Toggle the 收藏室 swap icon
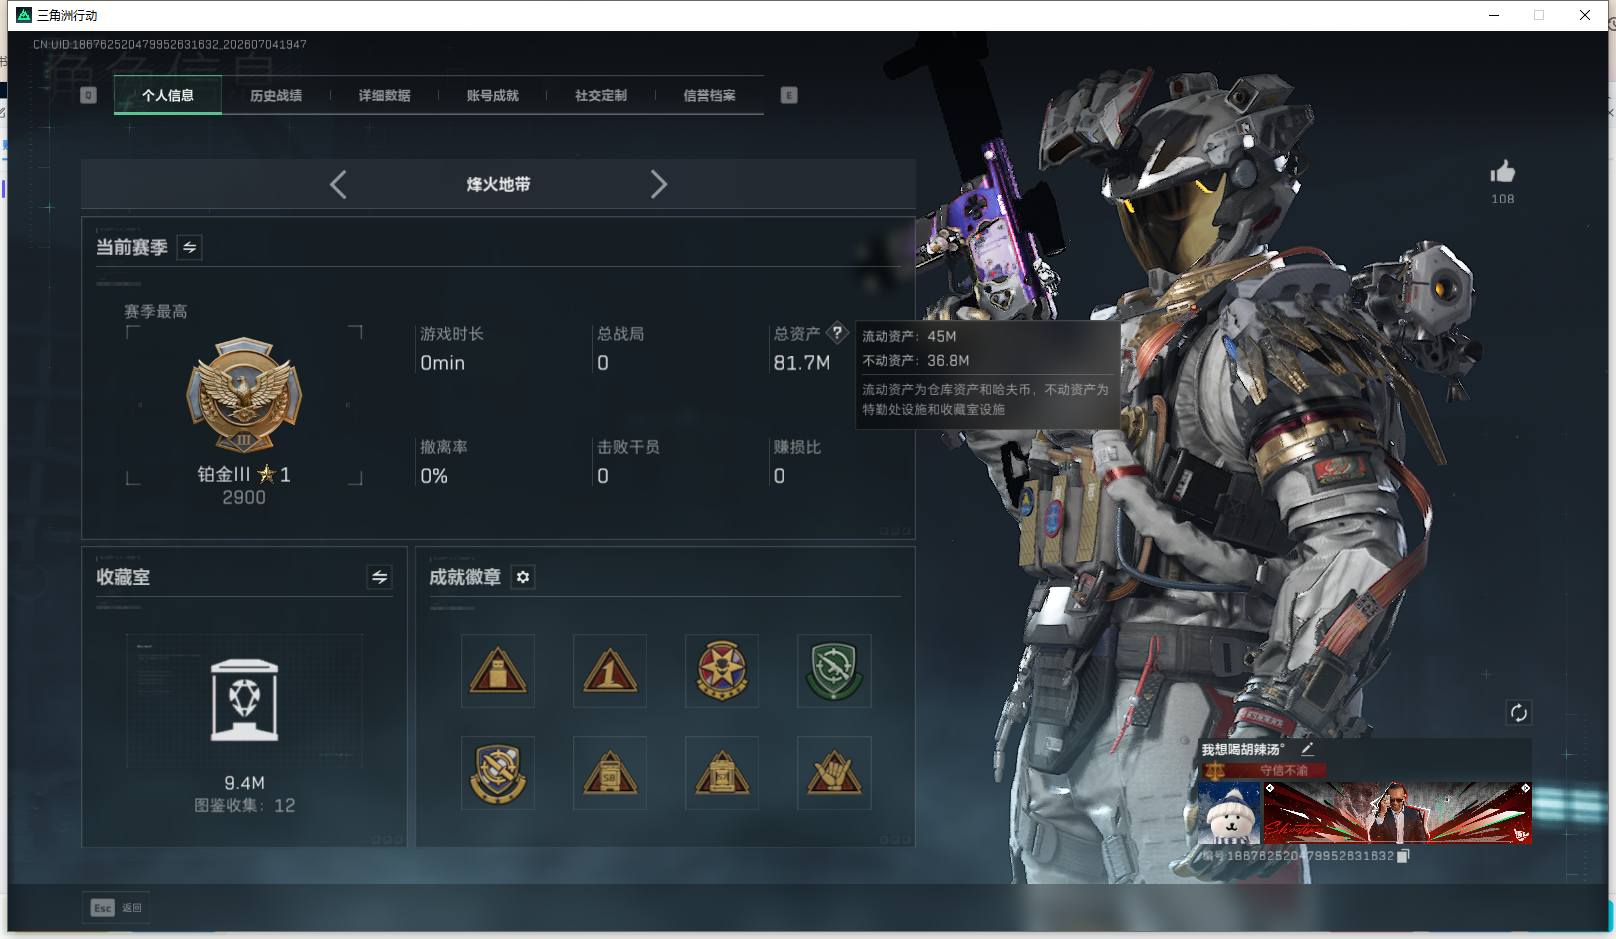 pyautogui.click(x=379, y=577)
